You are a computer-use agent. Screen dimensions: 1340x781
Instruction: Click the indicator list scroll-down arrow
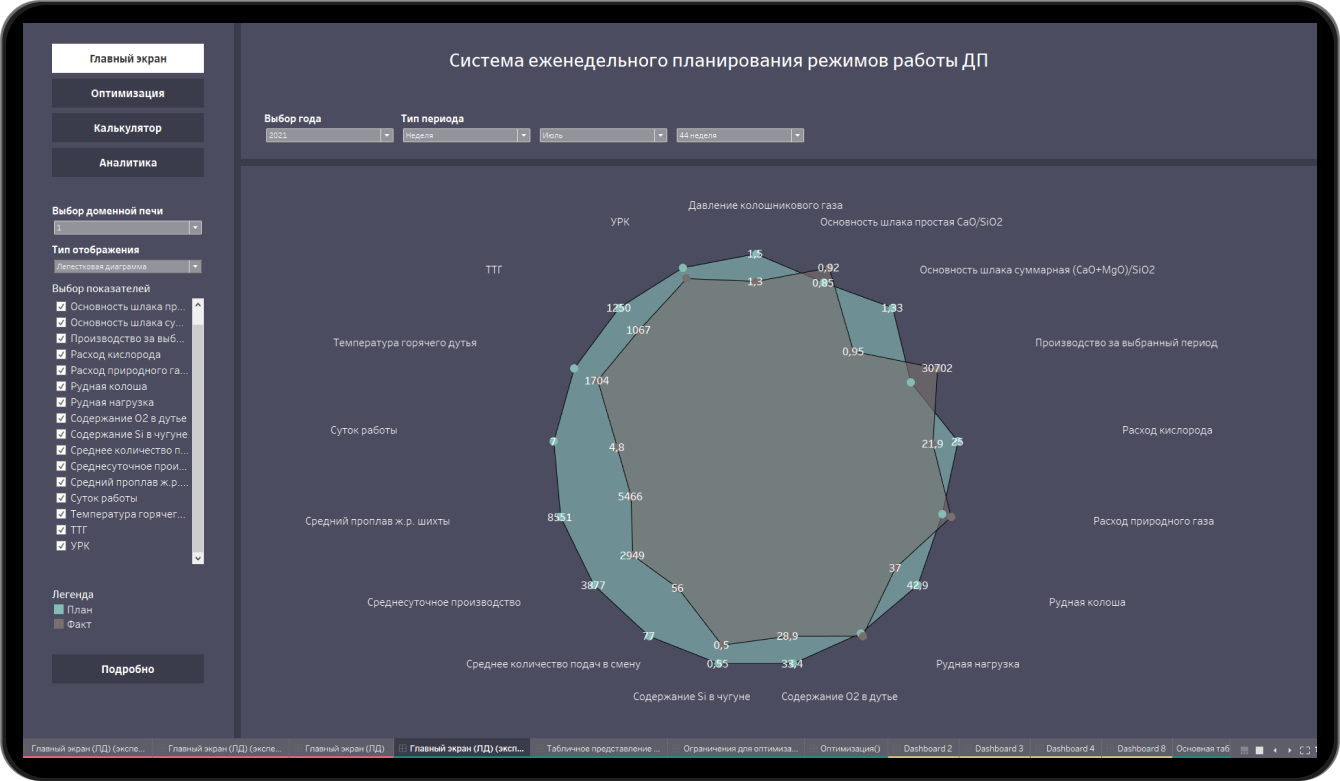click(x=197, y=558)
